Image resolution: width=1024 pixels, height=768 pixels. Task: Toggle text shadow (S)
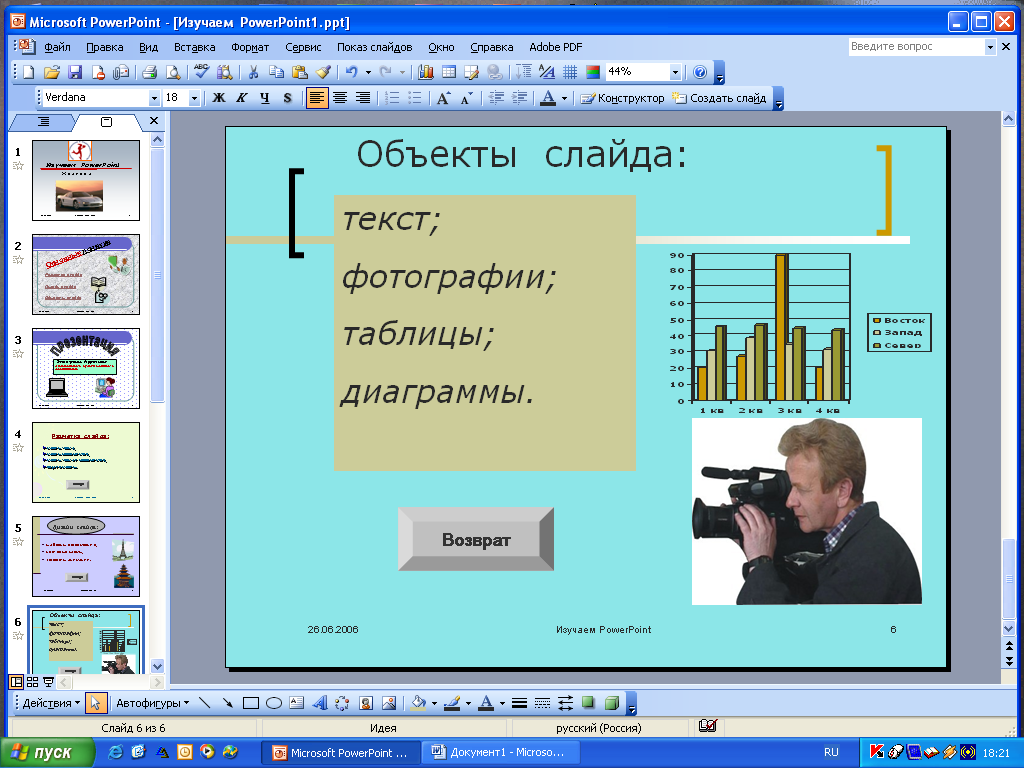point(287,98)
